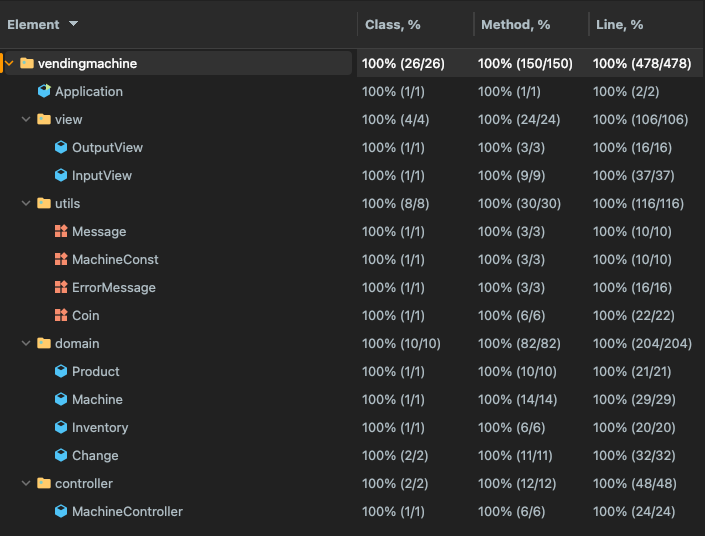The width and height of the screenshot is (705, 536).
Task: Collapse the view package node
Action: click(27, 119)
